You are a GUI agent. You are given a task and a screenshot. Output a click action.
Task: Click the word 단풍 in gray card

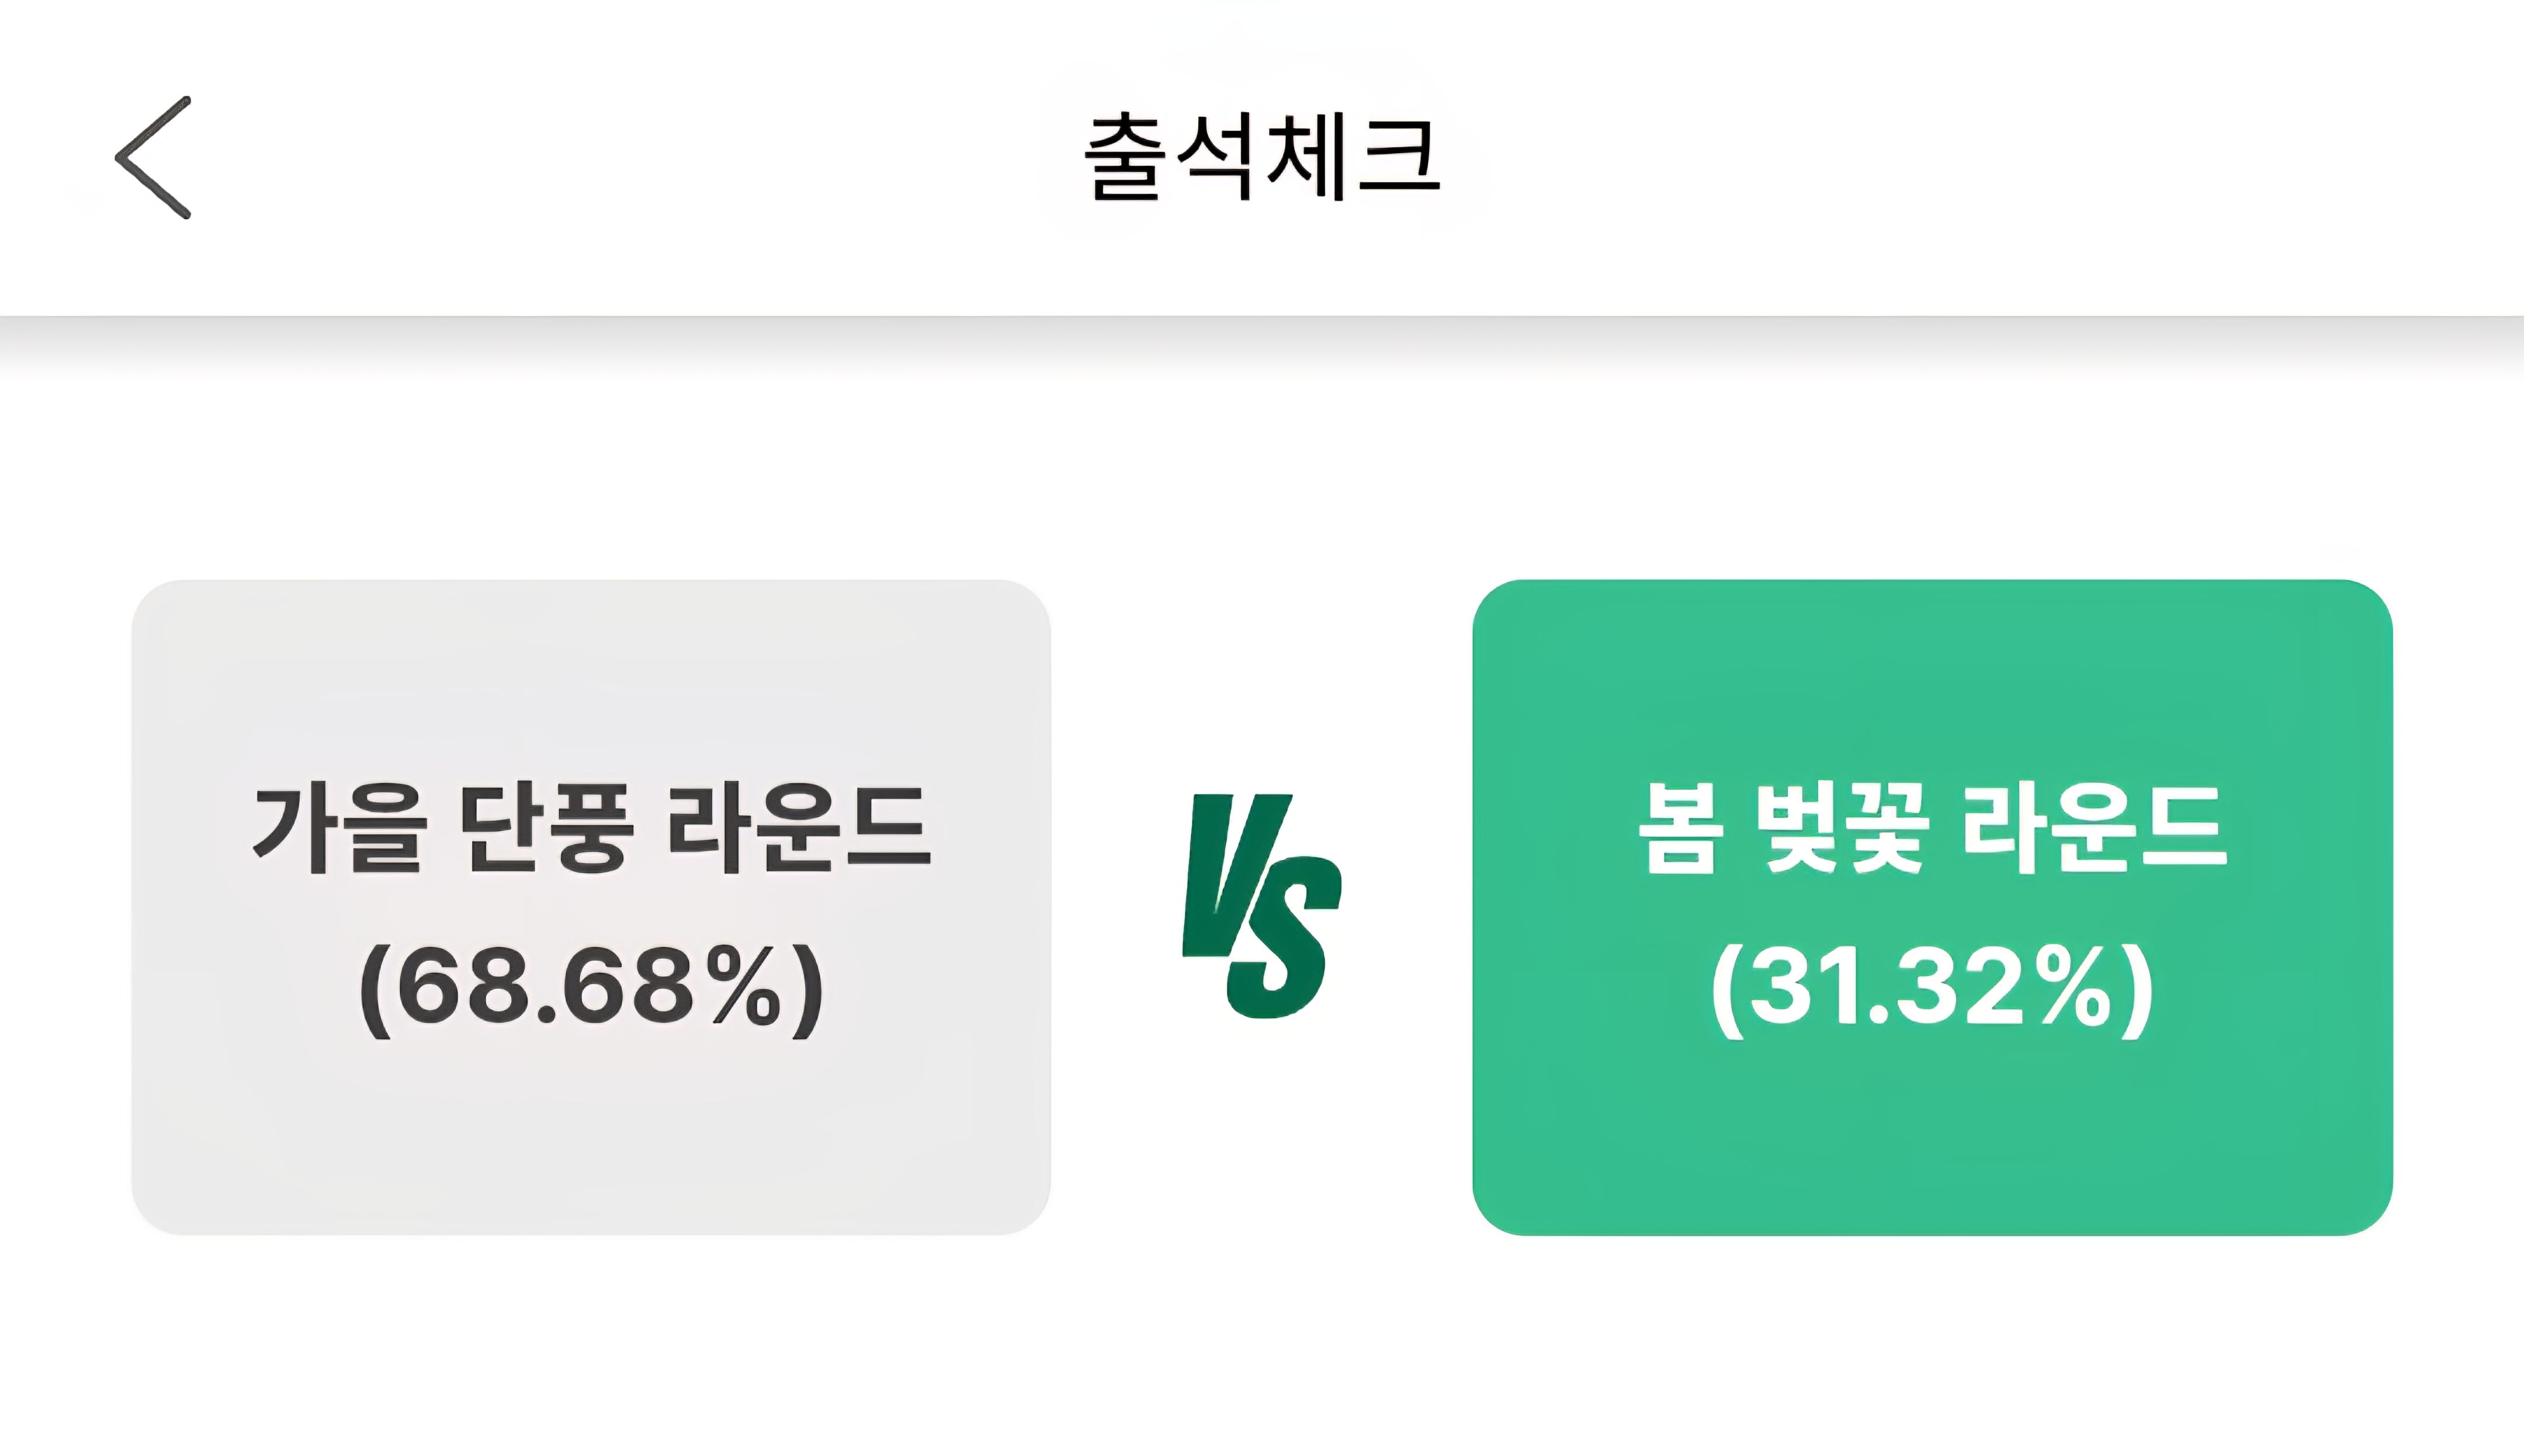pyautogui.click(x=546, y=829)
